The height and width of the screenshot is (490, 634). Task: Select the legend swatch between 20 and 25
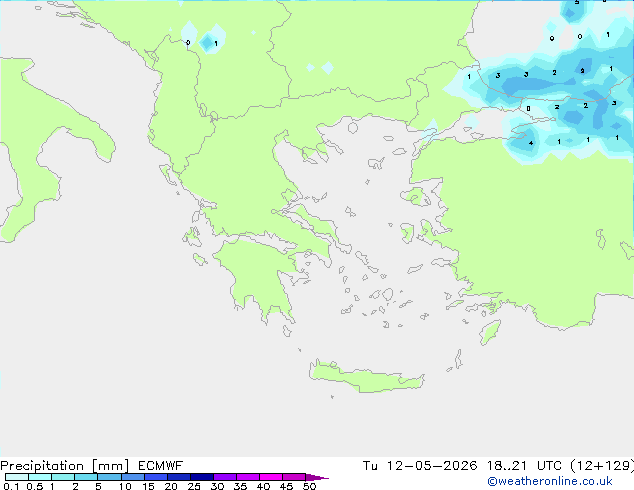[179, 477]
